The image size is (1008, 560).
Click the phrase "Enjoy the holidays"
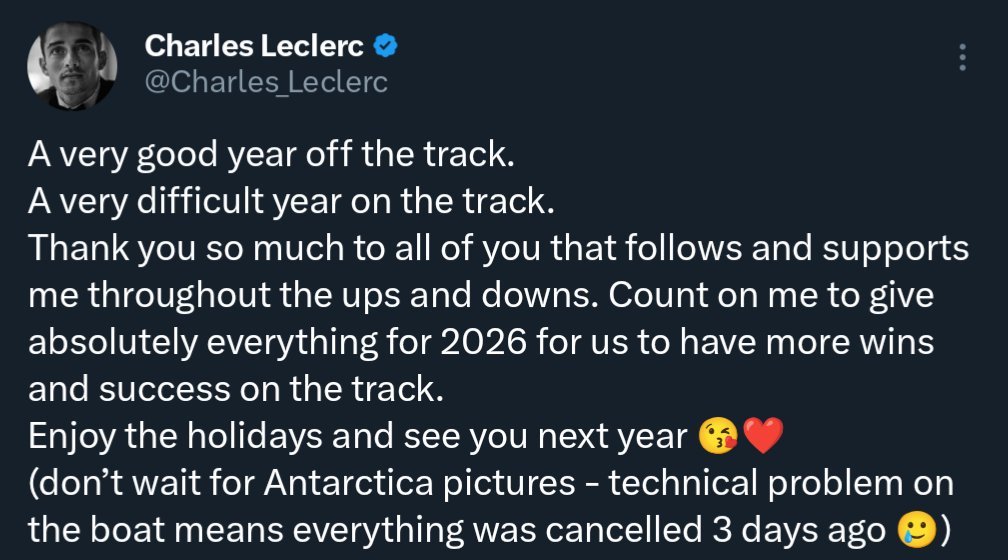point(154,437)
